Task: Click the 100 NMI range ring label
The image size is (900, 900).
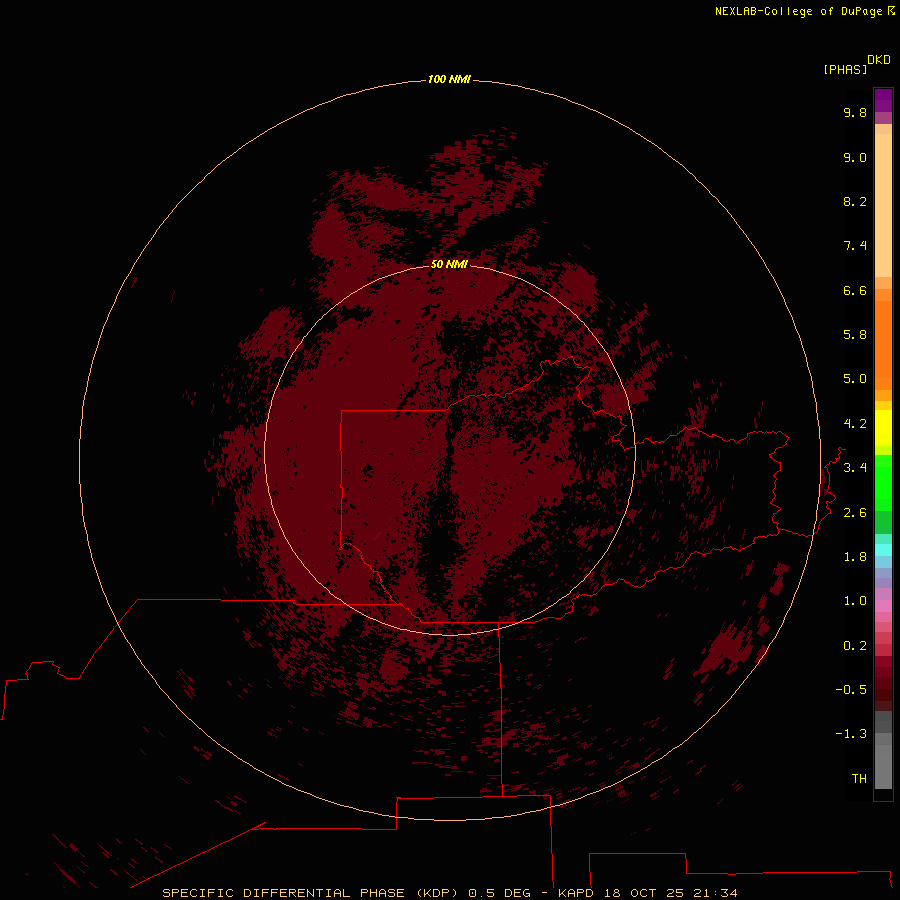Action: tap(449, 79)
